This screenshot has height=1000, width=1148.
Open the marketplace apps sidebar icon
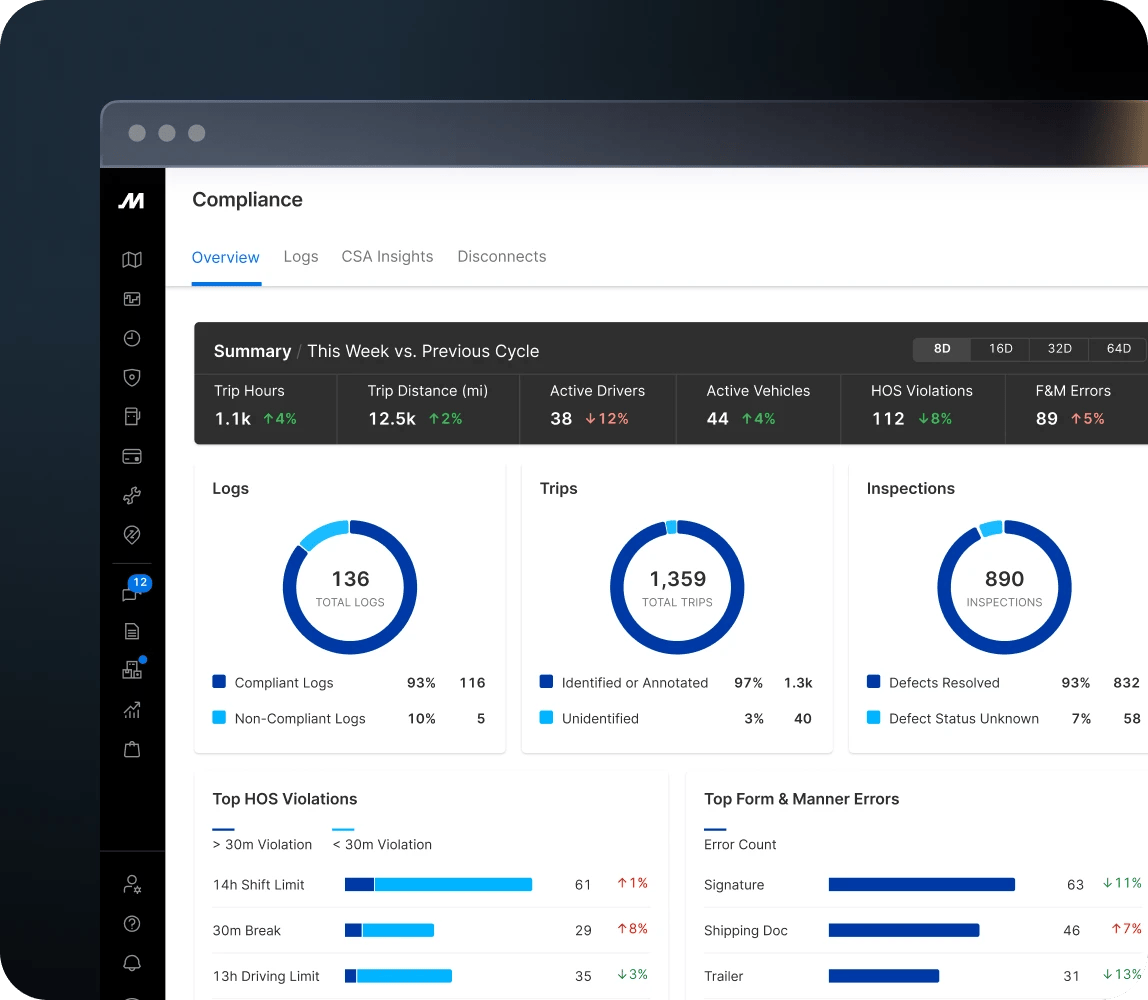[133, 669]
